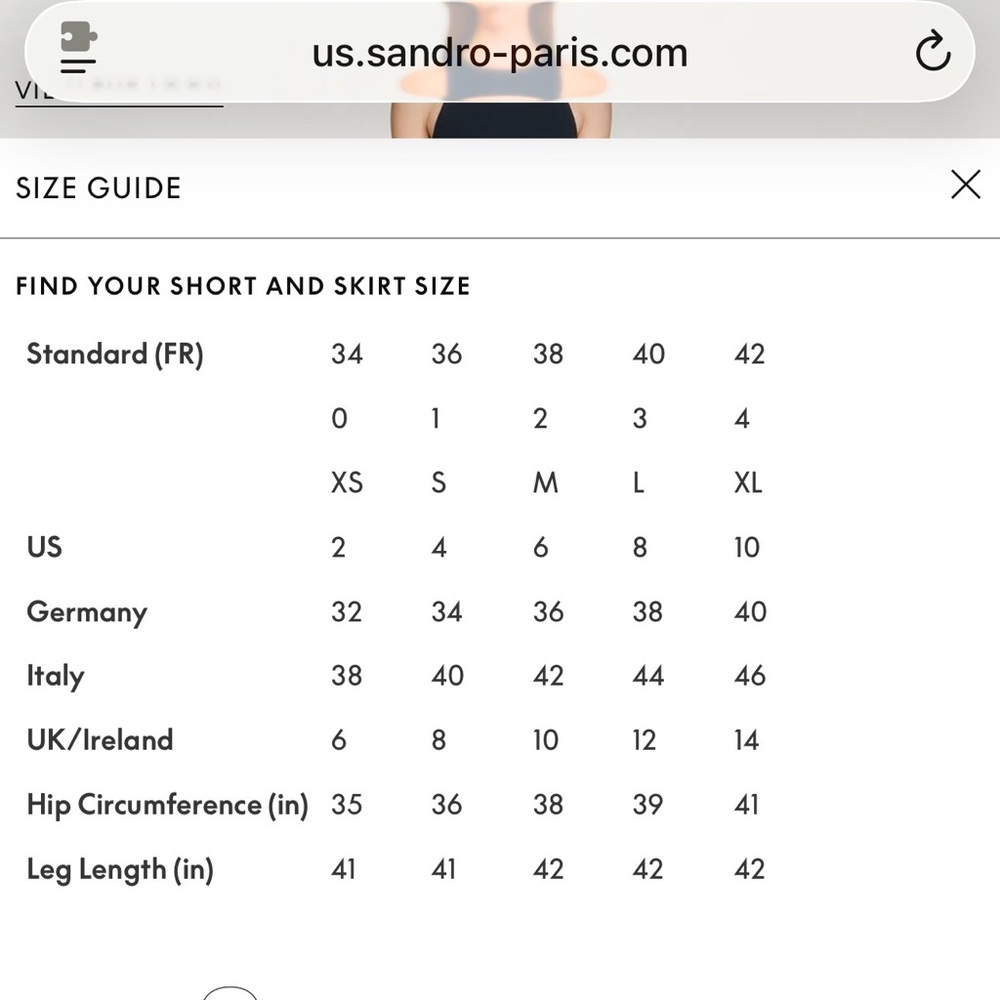Click the UK/Ireland row label

[100, 740]
